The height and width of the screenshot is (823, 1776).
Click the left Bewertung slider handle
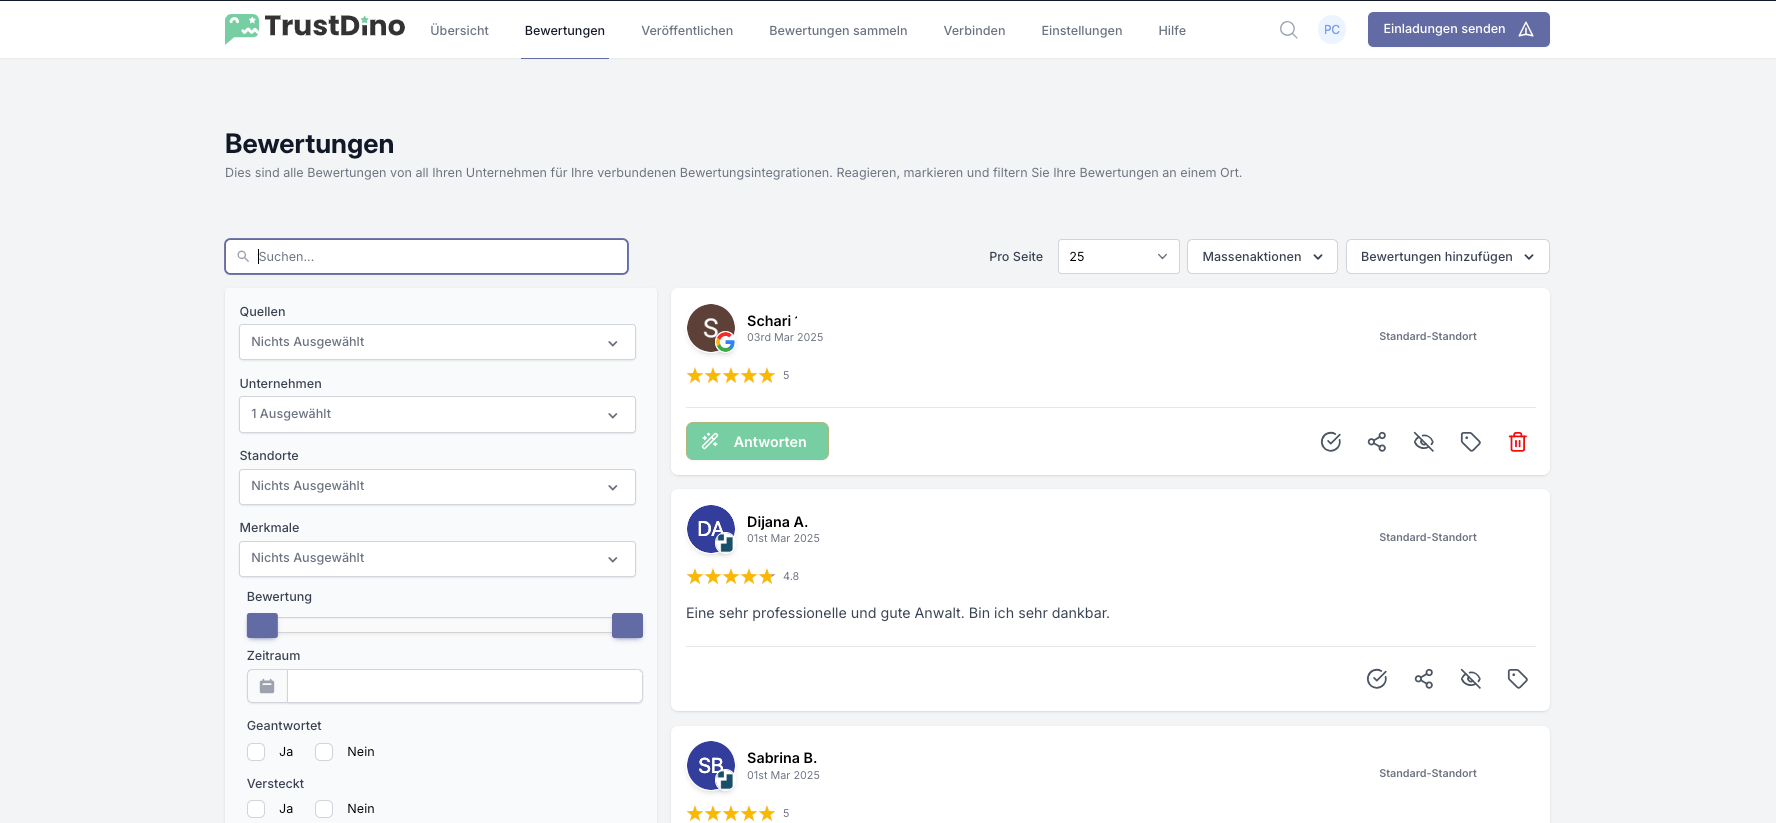[262, 626]
